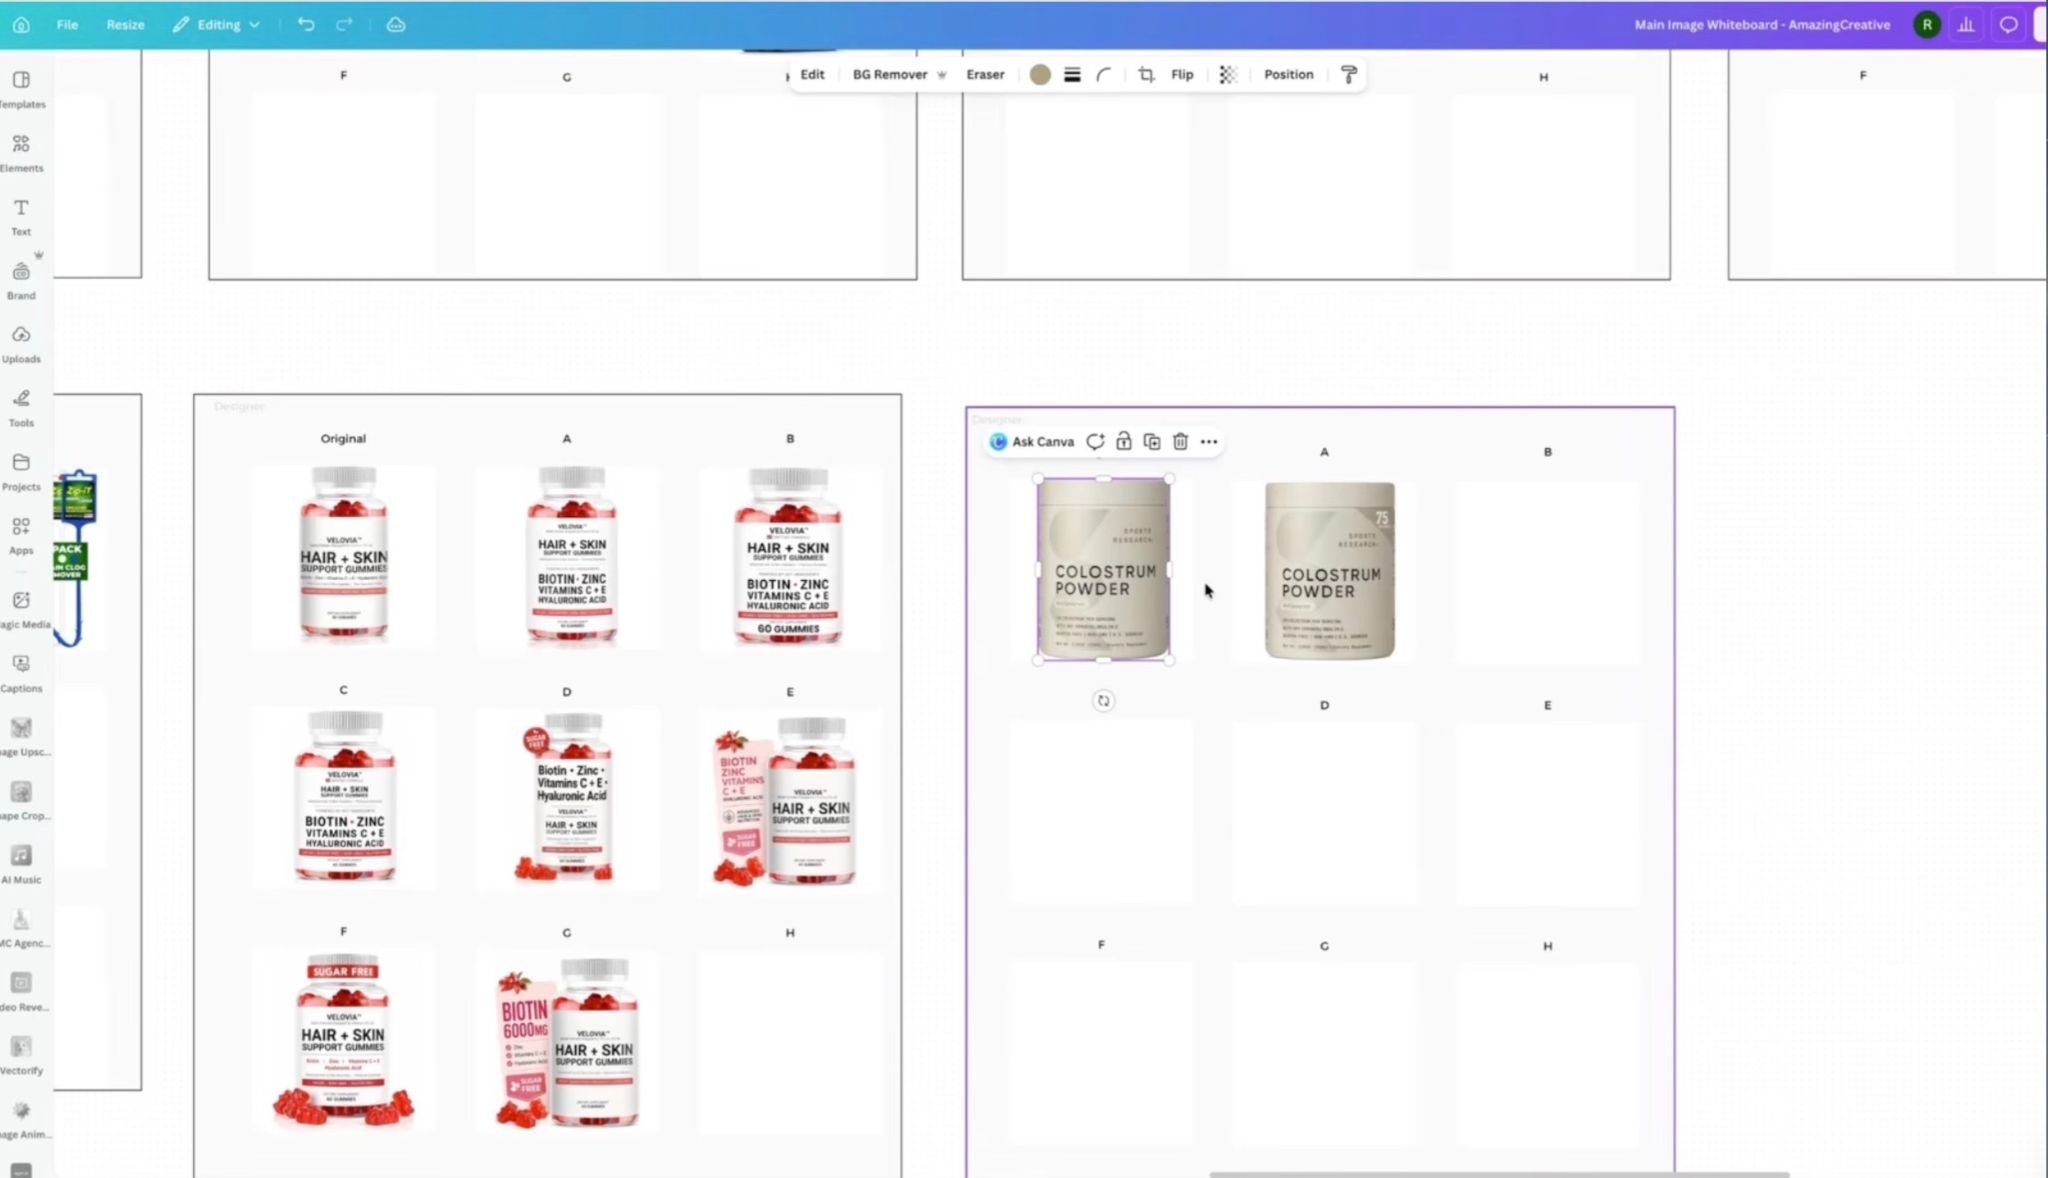Open the File menu
The width and height of the screenshot is (2048, 1178).
pyautogui.click(x=67, y=25)
